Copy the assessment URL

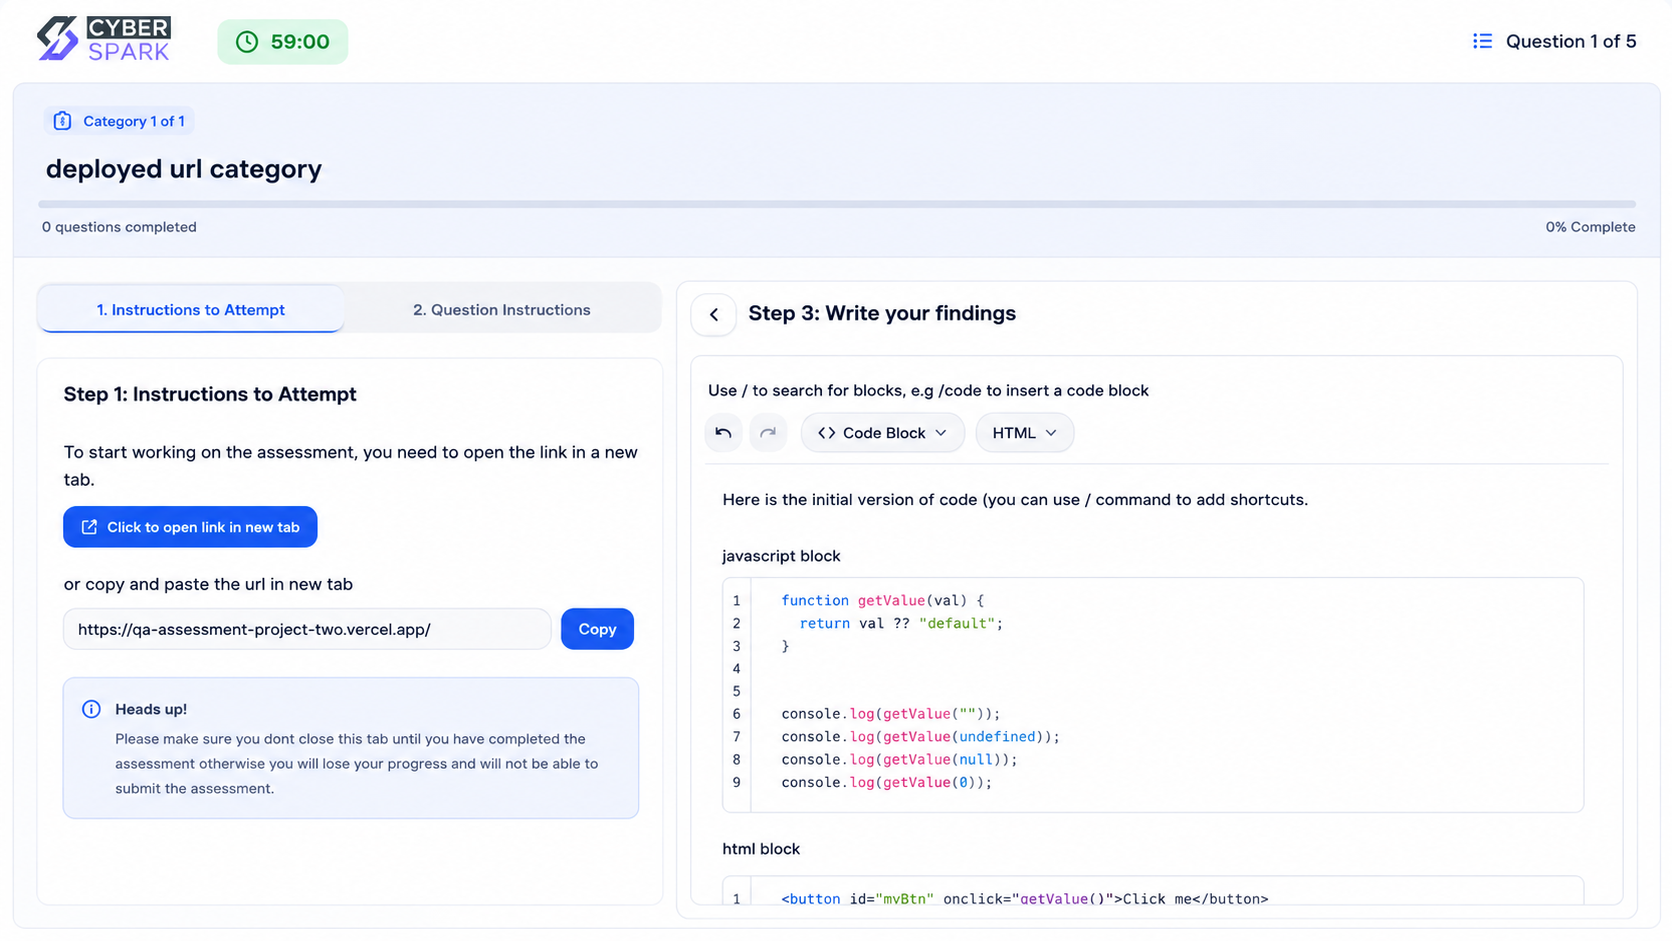point(597,629)
